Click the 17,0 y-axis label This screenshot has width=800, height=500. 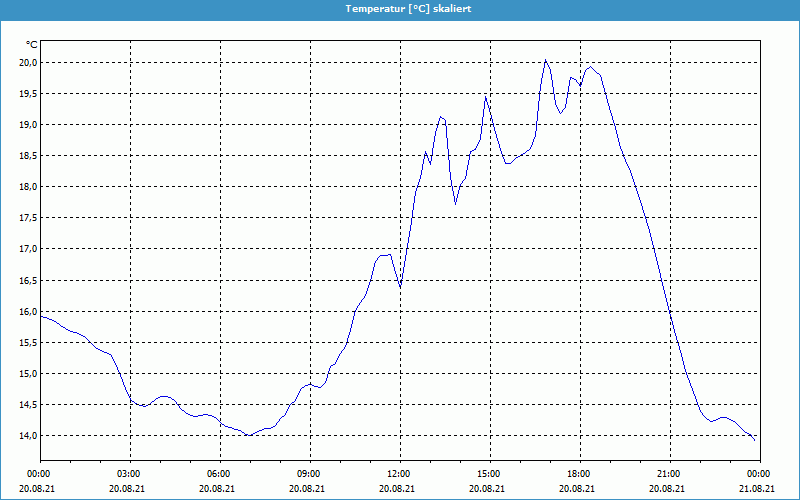click(x=27, y=249)
